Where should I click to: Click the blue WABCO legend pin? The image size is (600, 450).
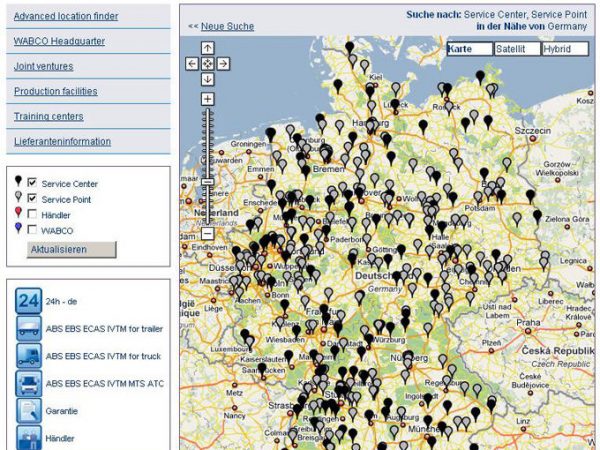click(18, 228)
